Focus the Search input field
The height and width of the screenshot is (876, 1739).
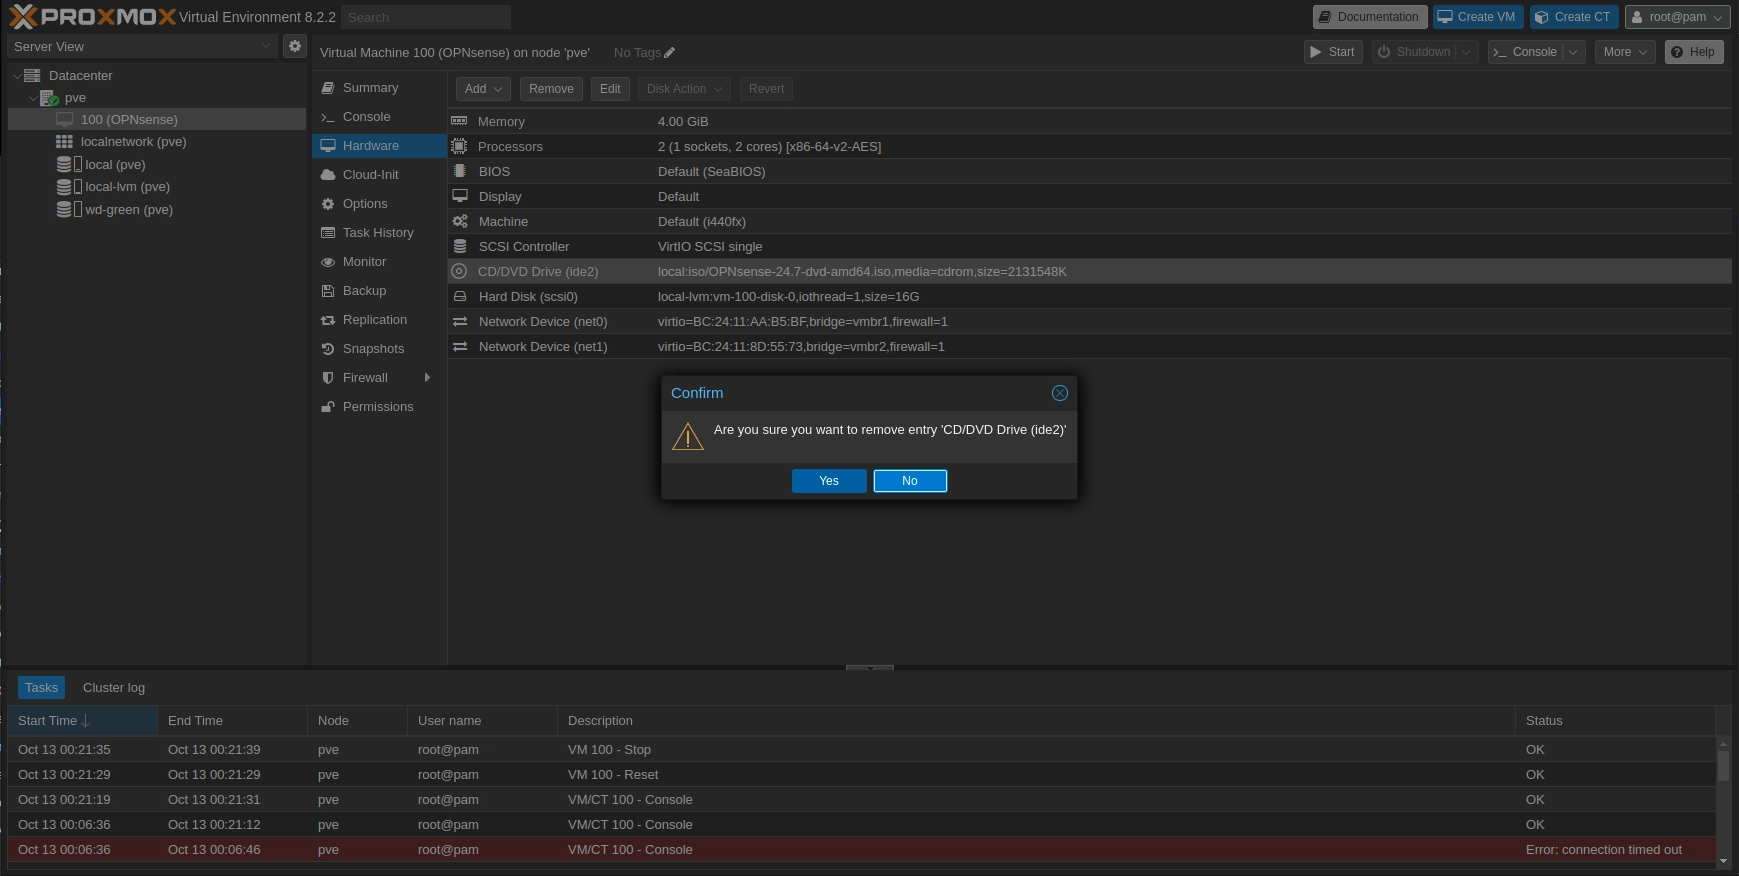pos(426,17)
